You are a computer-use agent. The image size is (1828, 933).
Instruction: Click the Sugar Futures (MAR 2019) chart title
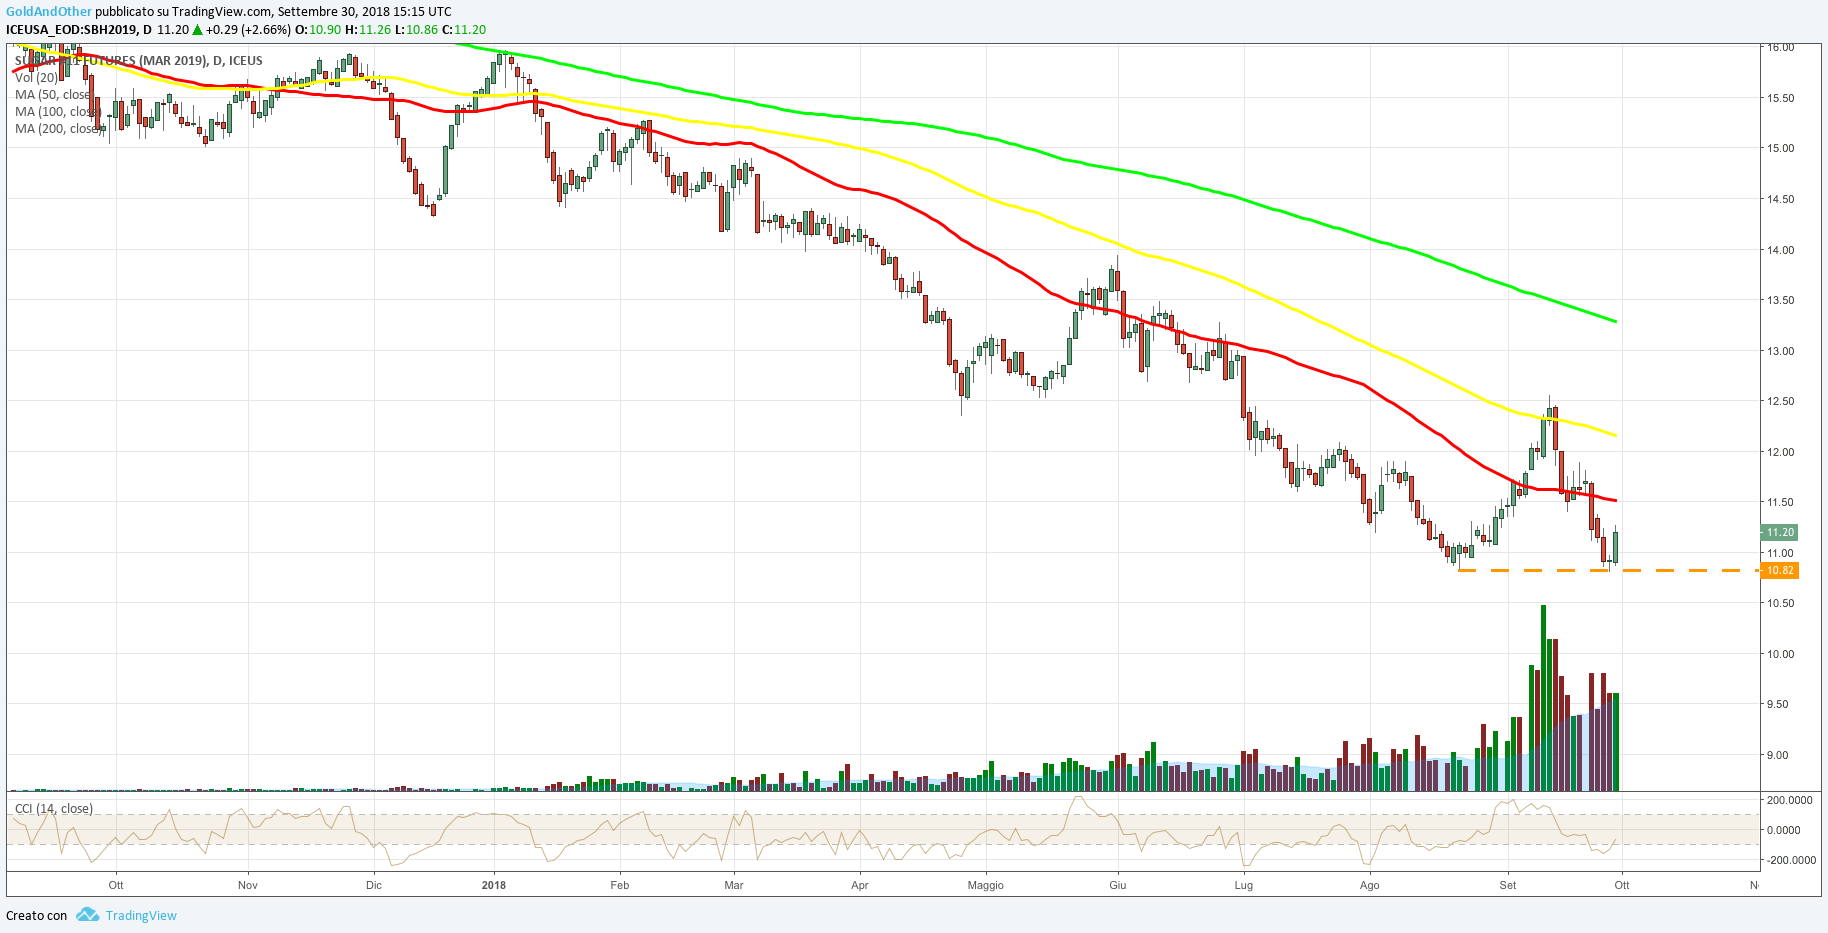click(138, 61)
